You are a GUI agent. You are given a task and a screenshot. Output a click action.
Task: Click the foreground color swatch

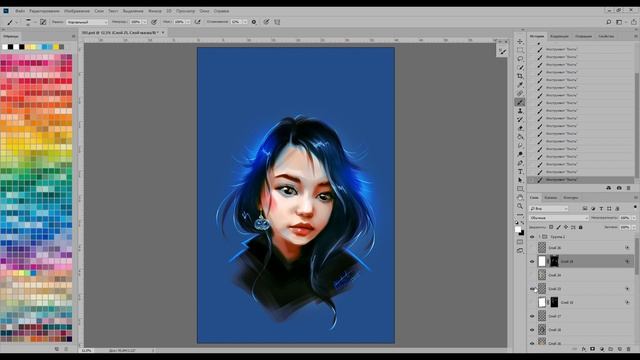click(518, 229)
